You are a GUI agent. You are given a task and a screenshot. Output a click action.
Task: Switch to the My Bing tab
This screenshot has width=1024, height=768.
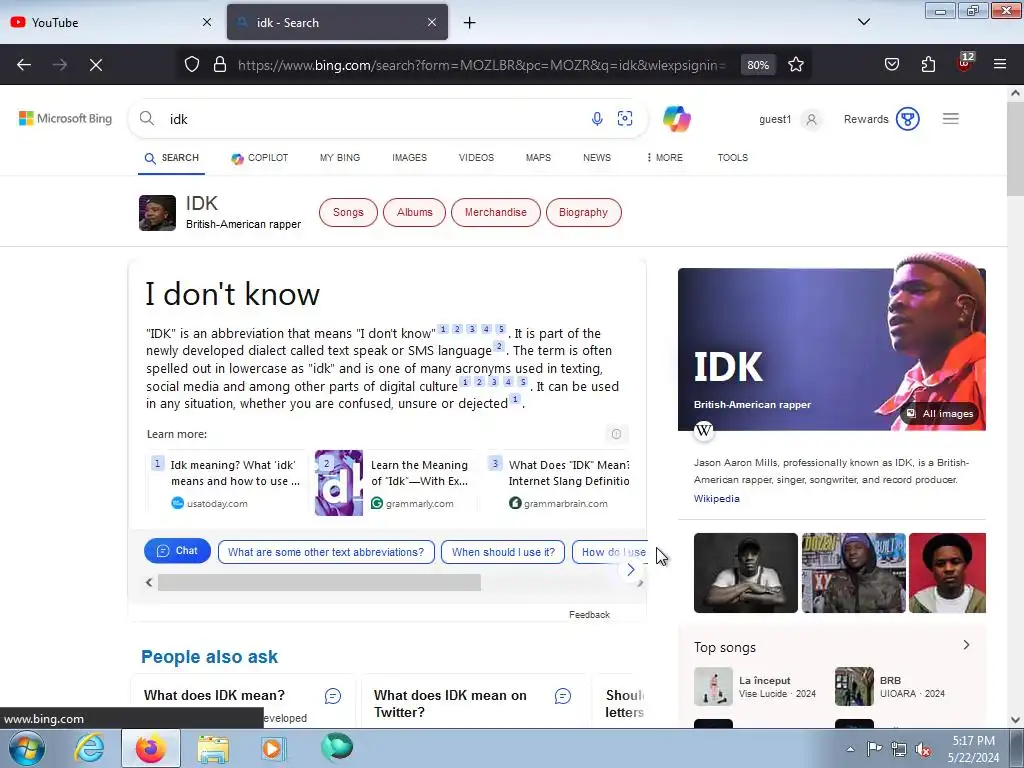(x=340, y=158)
